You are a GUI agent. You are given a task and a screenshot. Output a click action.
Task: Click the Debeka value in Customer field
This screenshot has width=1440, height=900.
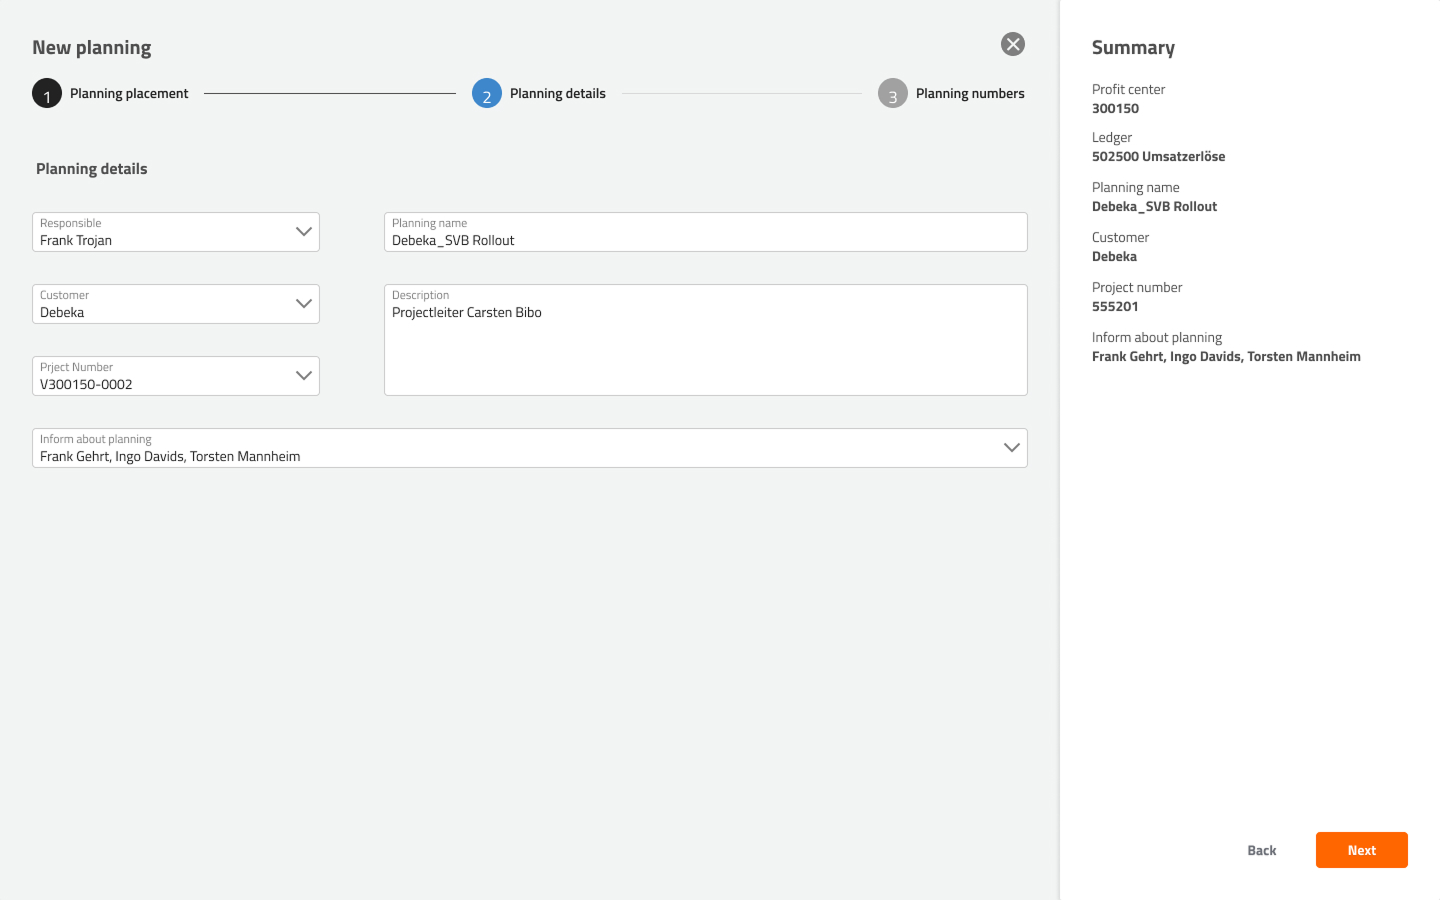click(x=62, y=313)
